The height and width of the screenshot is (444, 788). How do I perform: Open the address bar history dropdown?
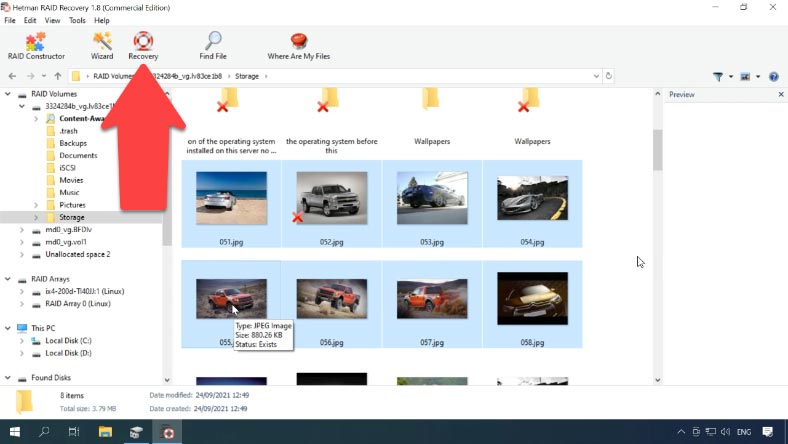[x=596, y=76]
